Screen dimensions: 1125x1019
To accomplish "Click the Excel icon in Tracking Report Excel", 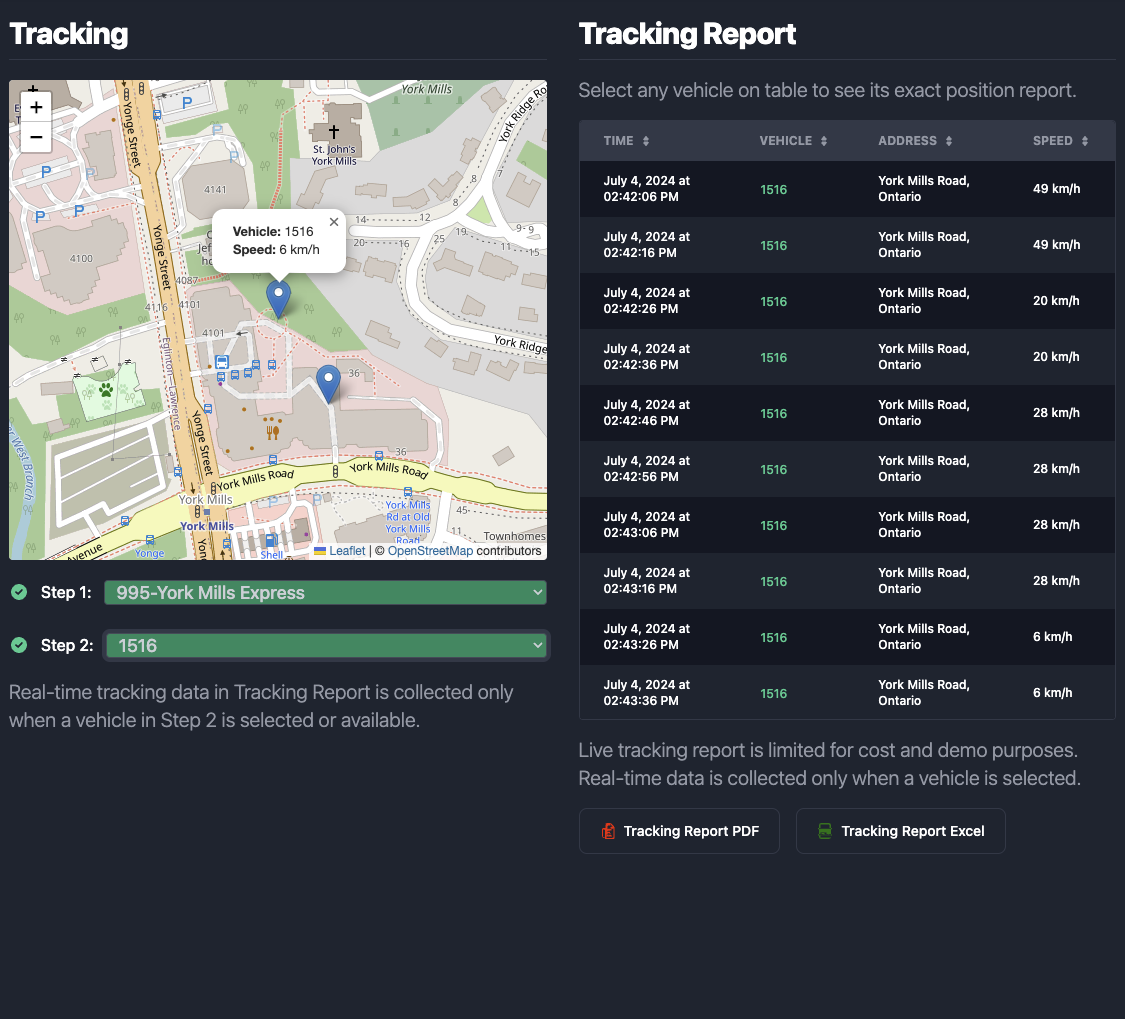I will coord(825,831).
